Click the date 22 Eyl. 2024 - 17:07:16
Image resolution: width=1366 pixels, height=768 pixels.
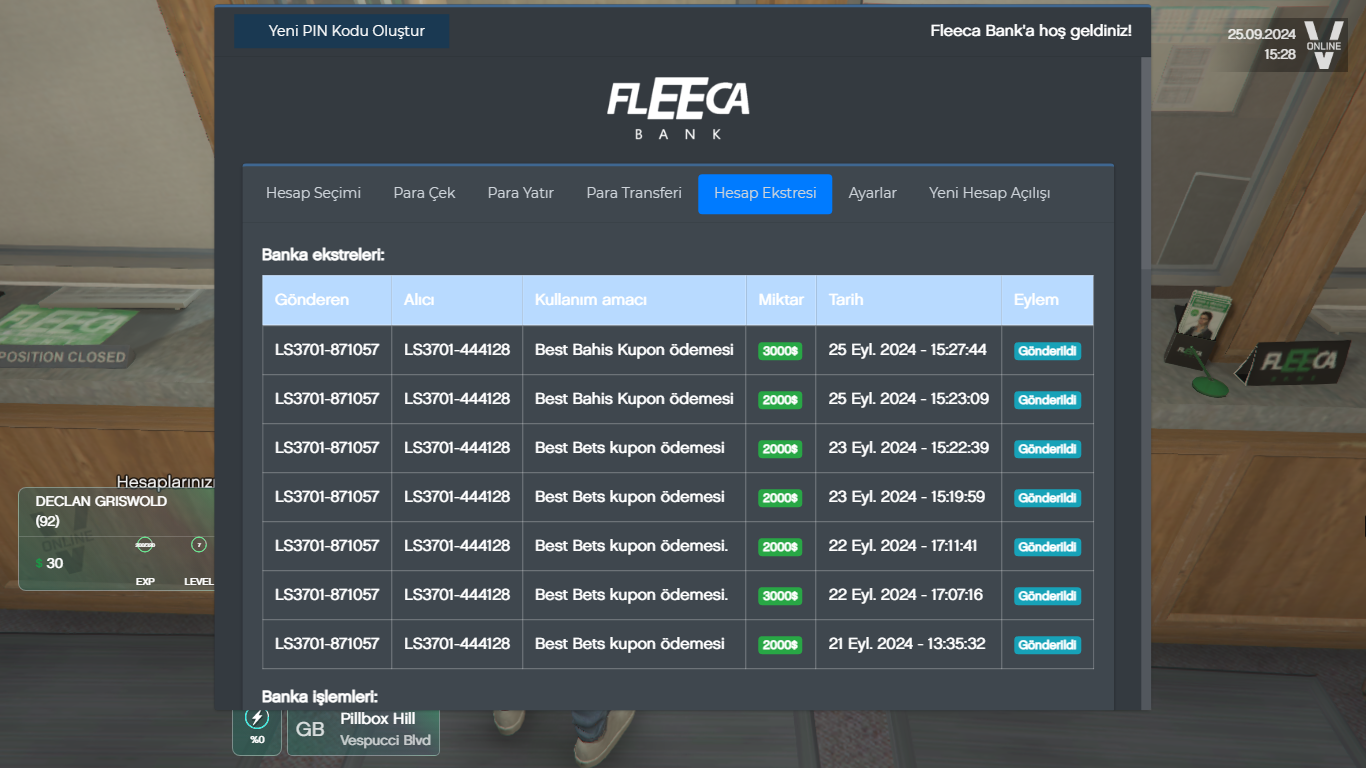[906, 595]
